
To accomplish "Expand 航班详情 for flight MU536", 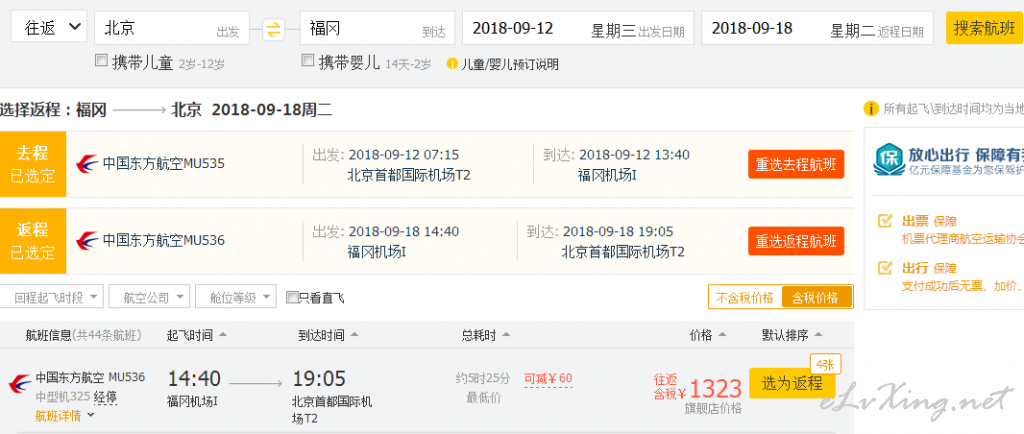I will (65, 415).
